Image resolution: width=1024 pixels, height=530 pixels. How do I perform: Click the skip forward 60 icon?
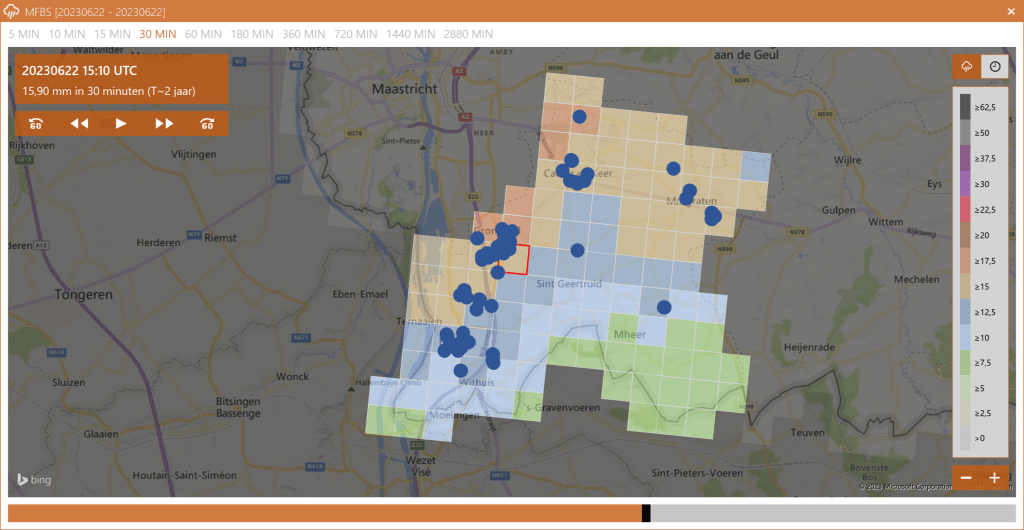[x=207, y=123]
